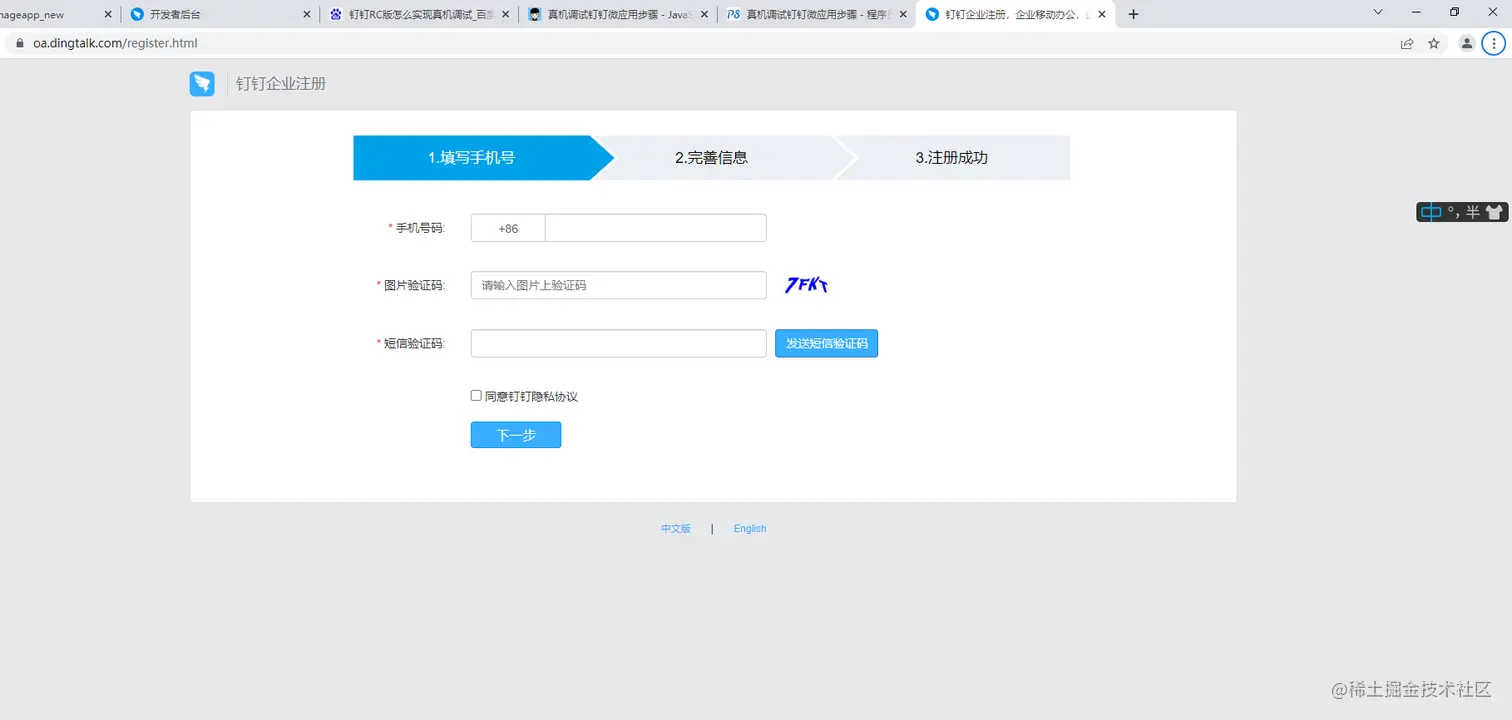Click the 中 IME language indicator
Viewport: 1512px width, 720px height.
[1432, 211]
